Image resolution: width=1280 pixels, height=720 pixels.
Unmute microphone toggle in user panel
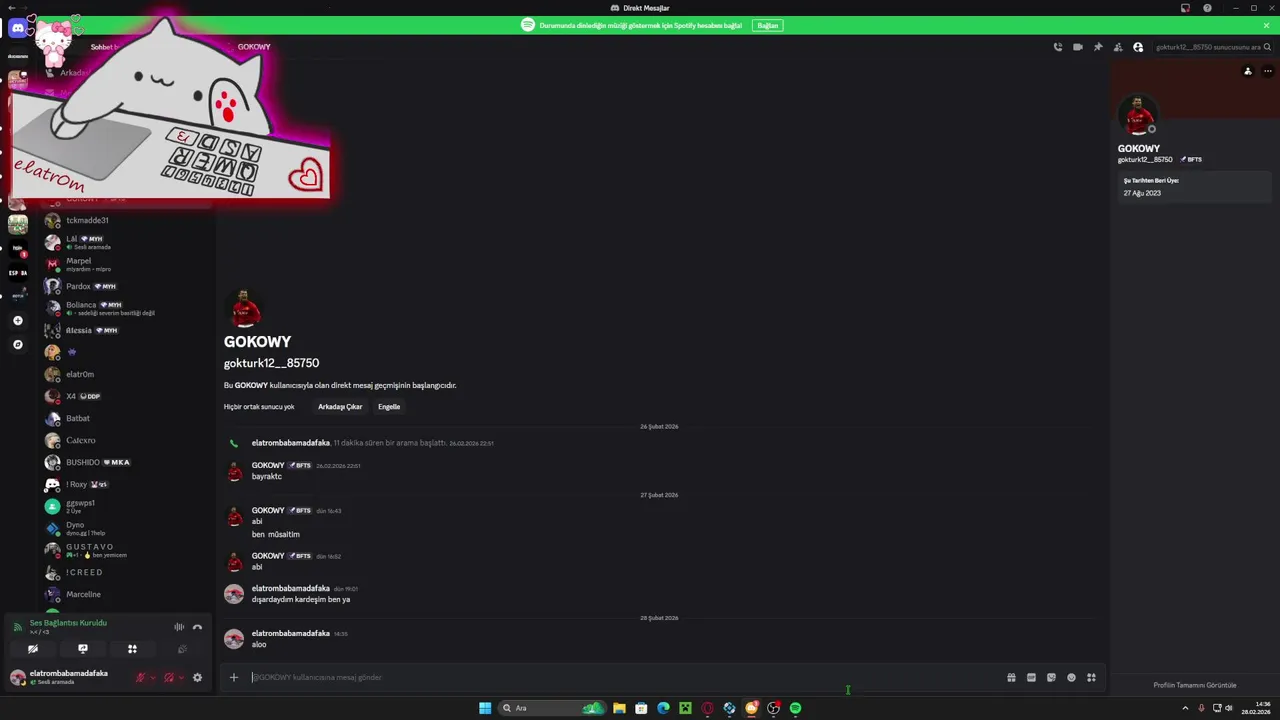[x=141, y=677]
